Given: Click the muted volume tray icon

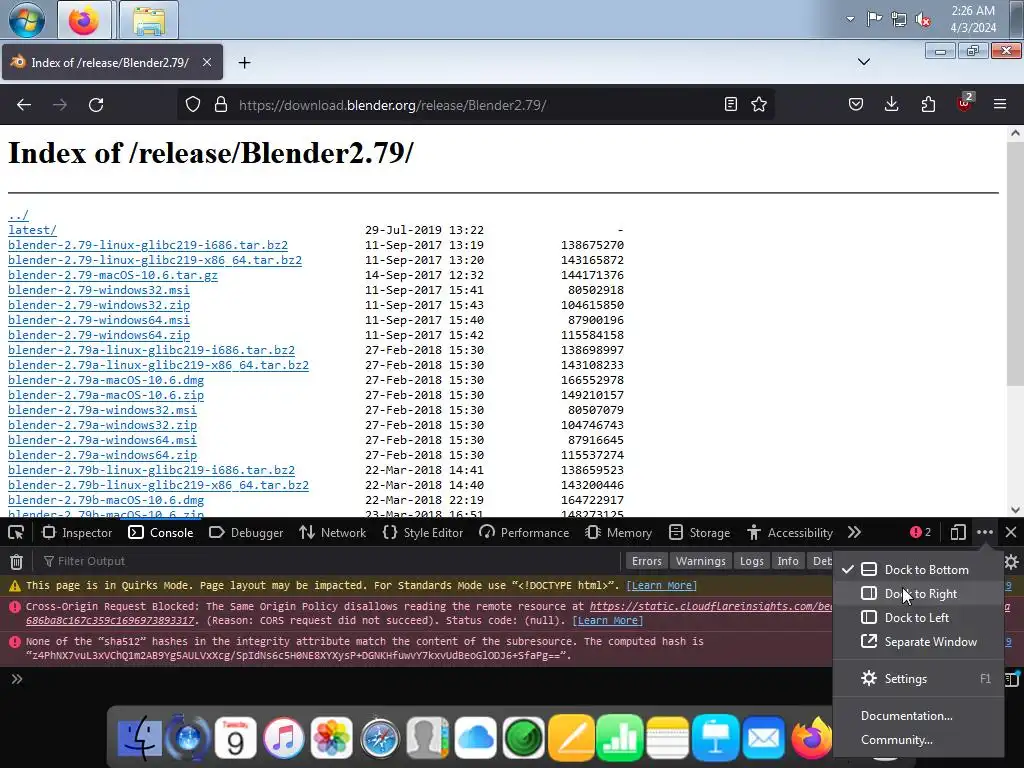Looking at the screenshot, I should (923, 19).
